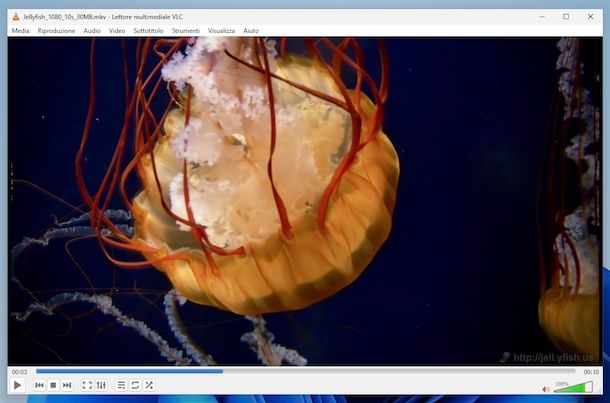Minimize the VLC window
Image resolution: width=610 pixels, height=403 pixels.
(x=542, y=17)
